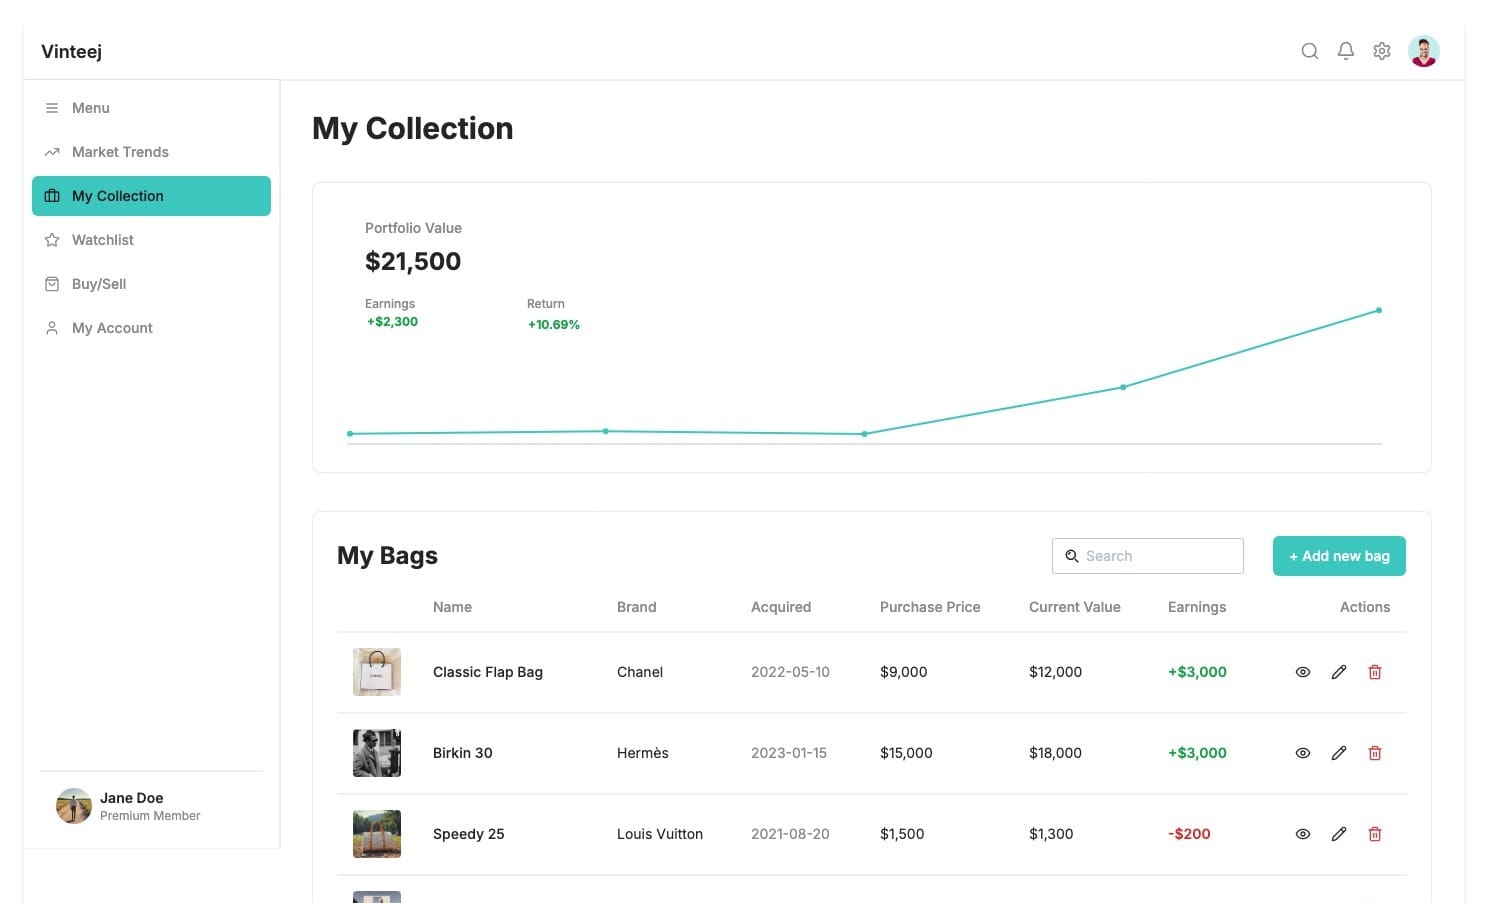Open Market Trends menu label
The width and height of the screenshot is (1488, 903).
pos(120,152)
